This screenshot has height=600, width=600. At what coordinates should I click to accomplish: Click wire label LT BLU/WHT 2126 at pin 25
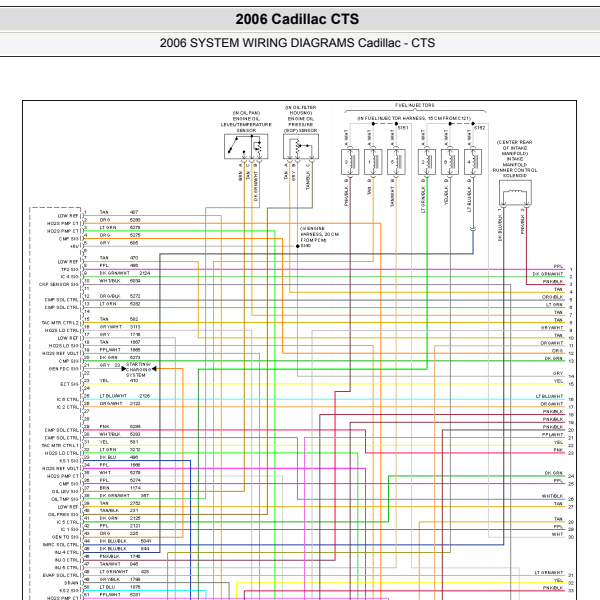[125, 396]
